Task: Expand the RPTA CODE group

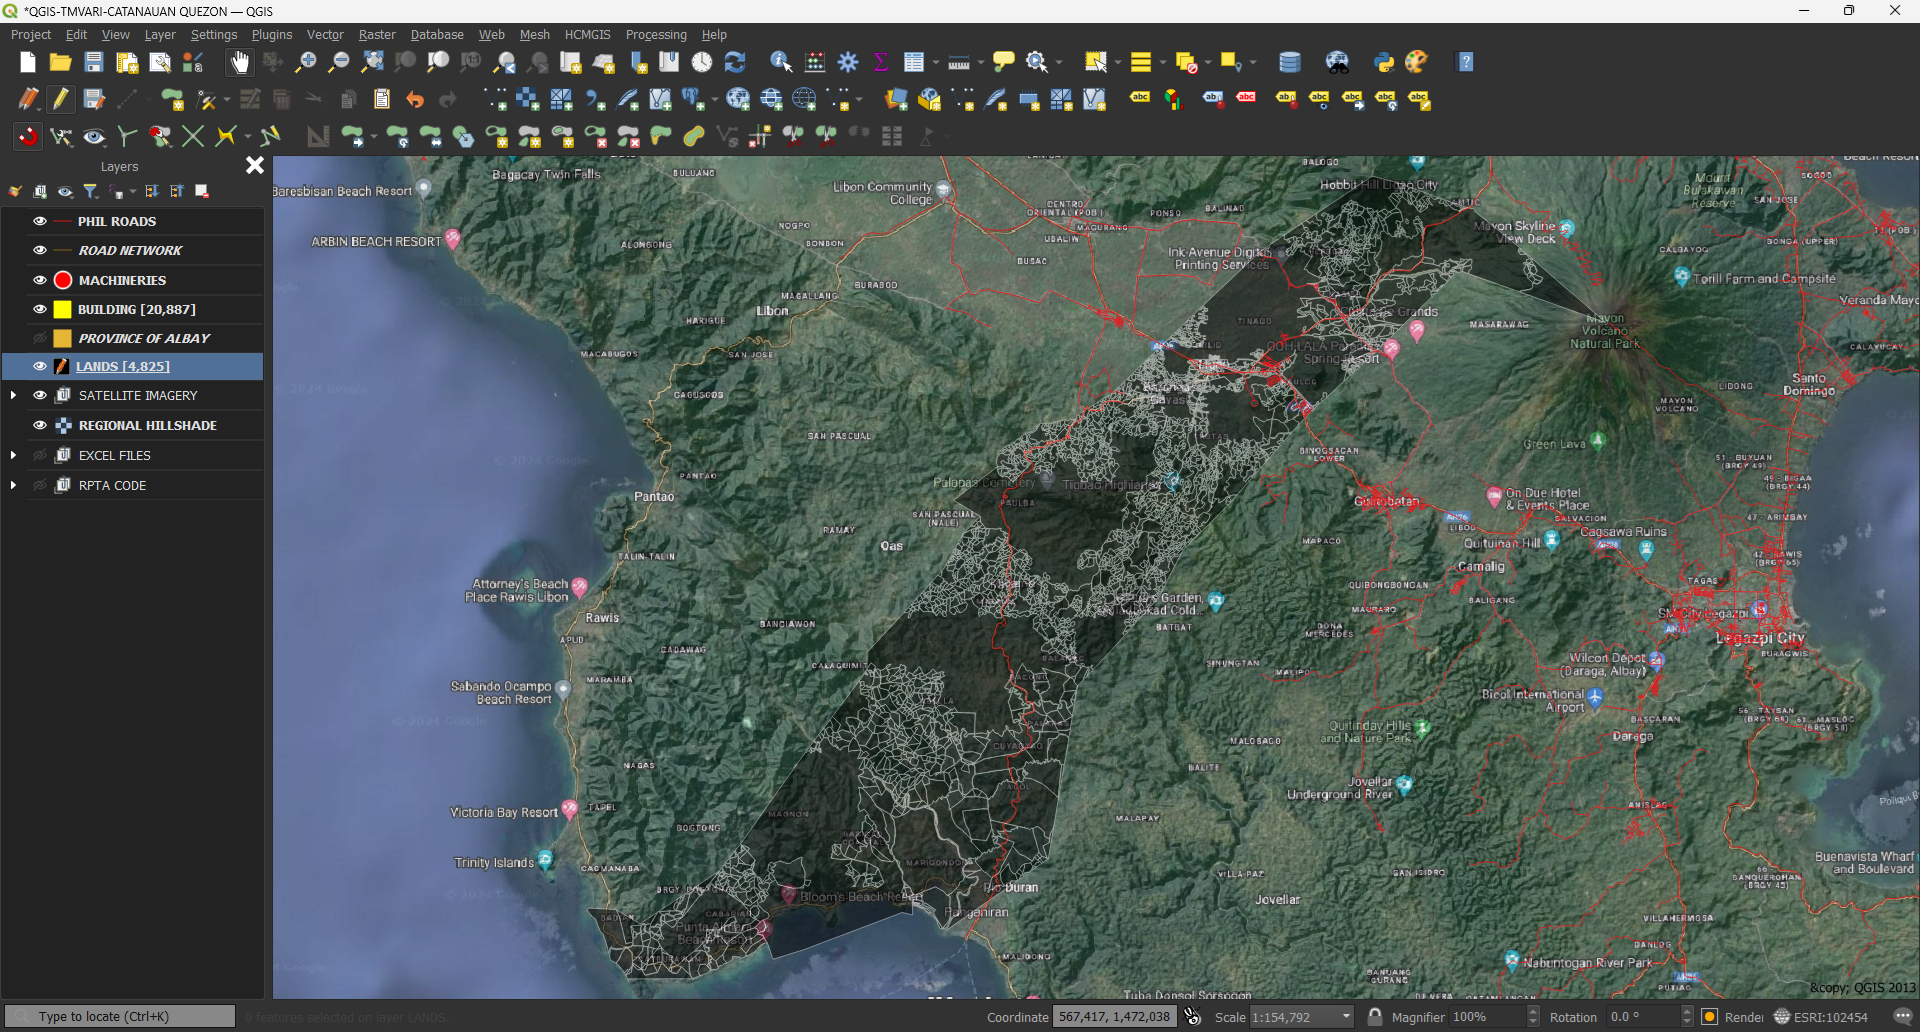Action: tap(13, 485)
